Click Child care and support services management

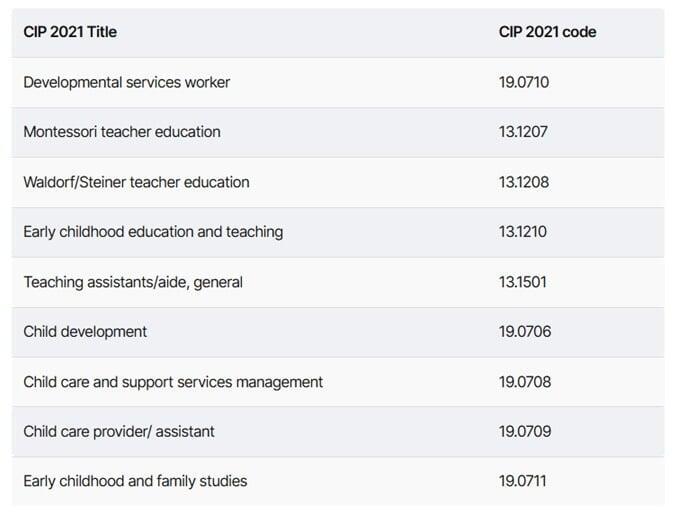click(x=173, y=382)
